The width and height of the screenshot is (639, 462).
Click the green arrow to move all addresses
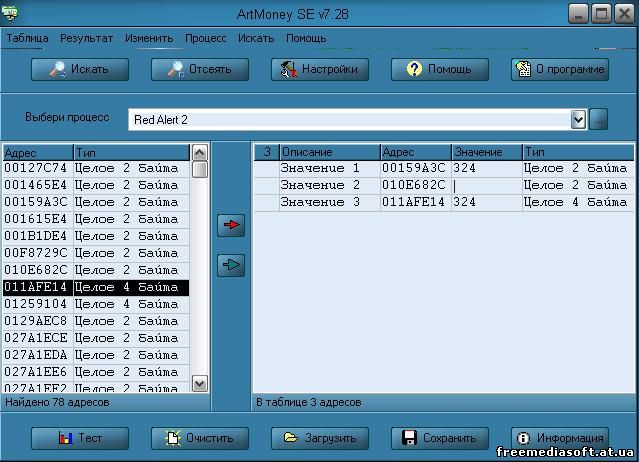(231, 265)
